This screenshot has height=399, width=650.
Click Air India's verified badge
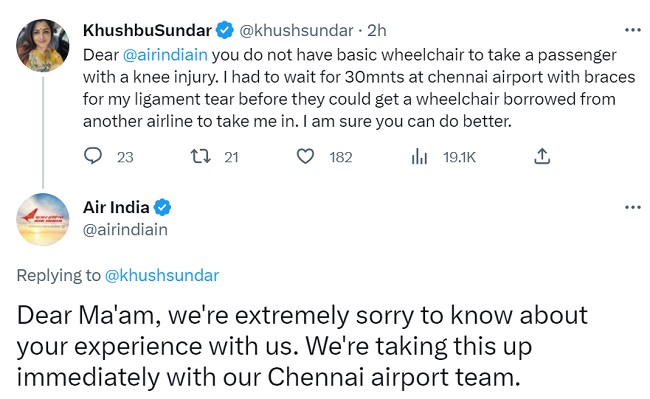(162, 207)
